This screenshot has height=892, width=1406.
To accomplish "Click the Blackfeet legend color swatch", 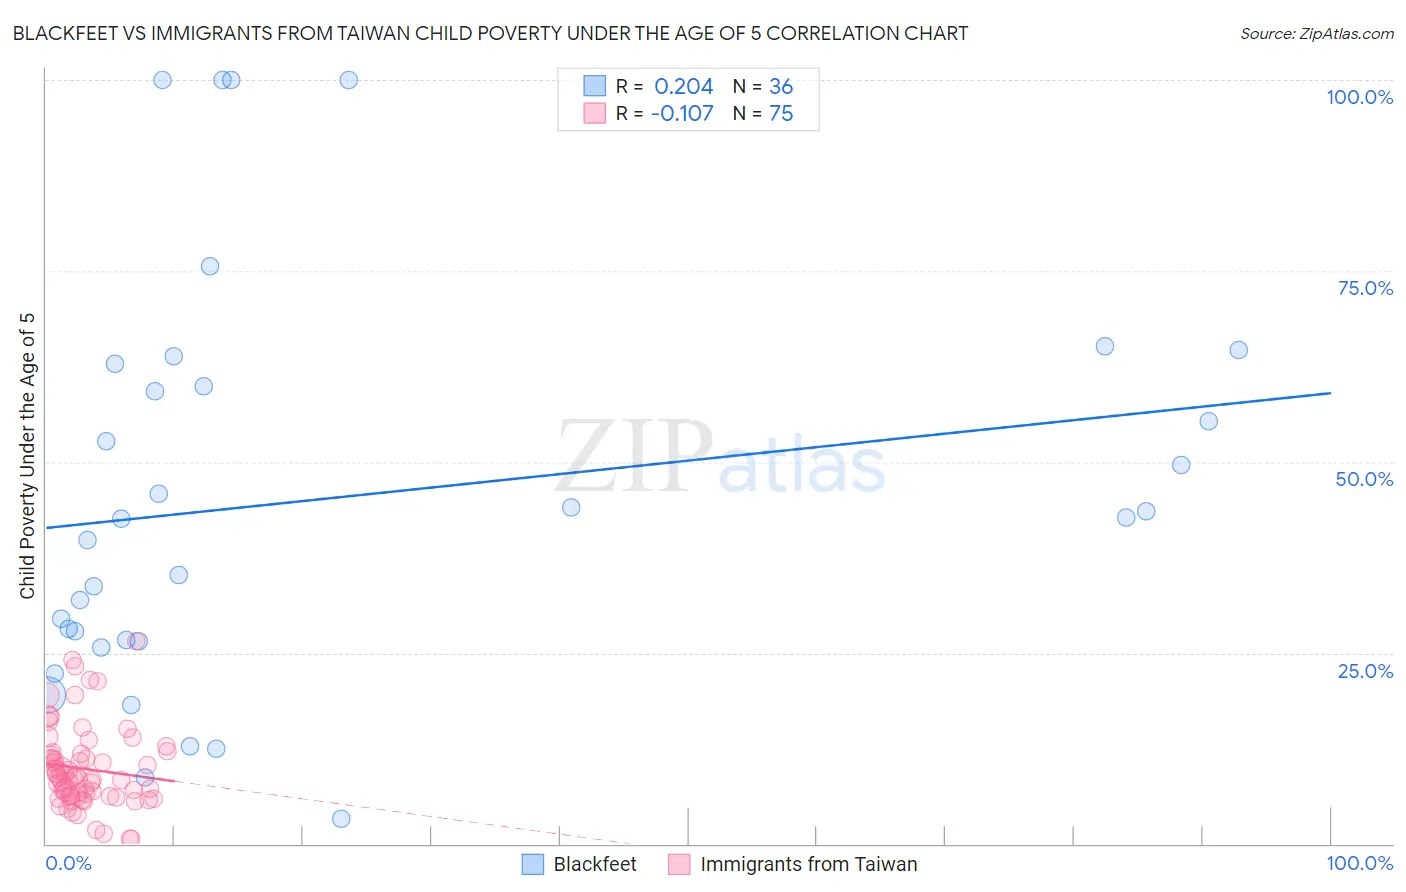I will point(533,864).
